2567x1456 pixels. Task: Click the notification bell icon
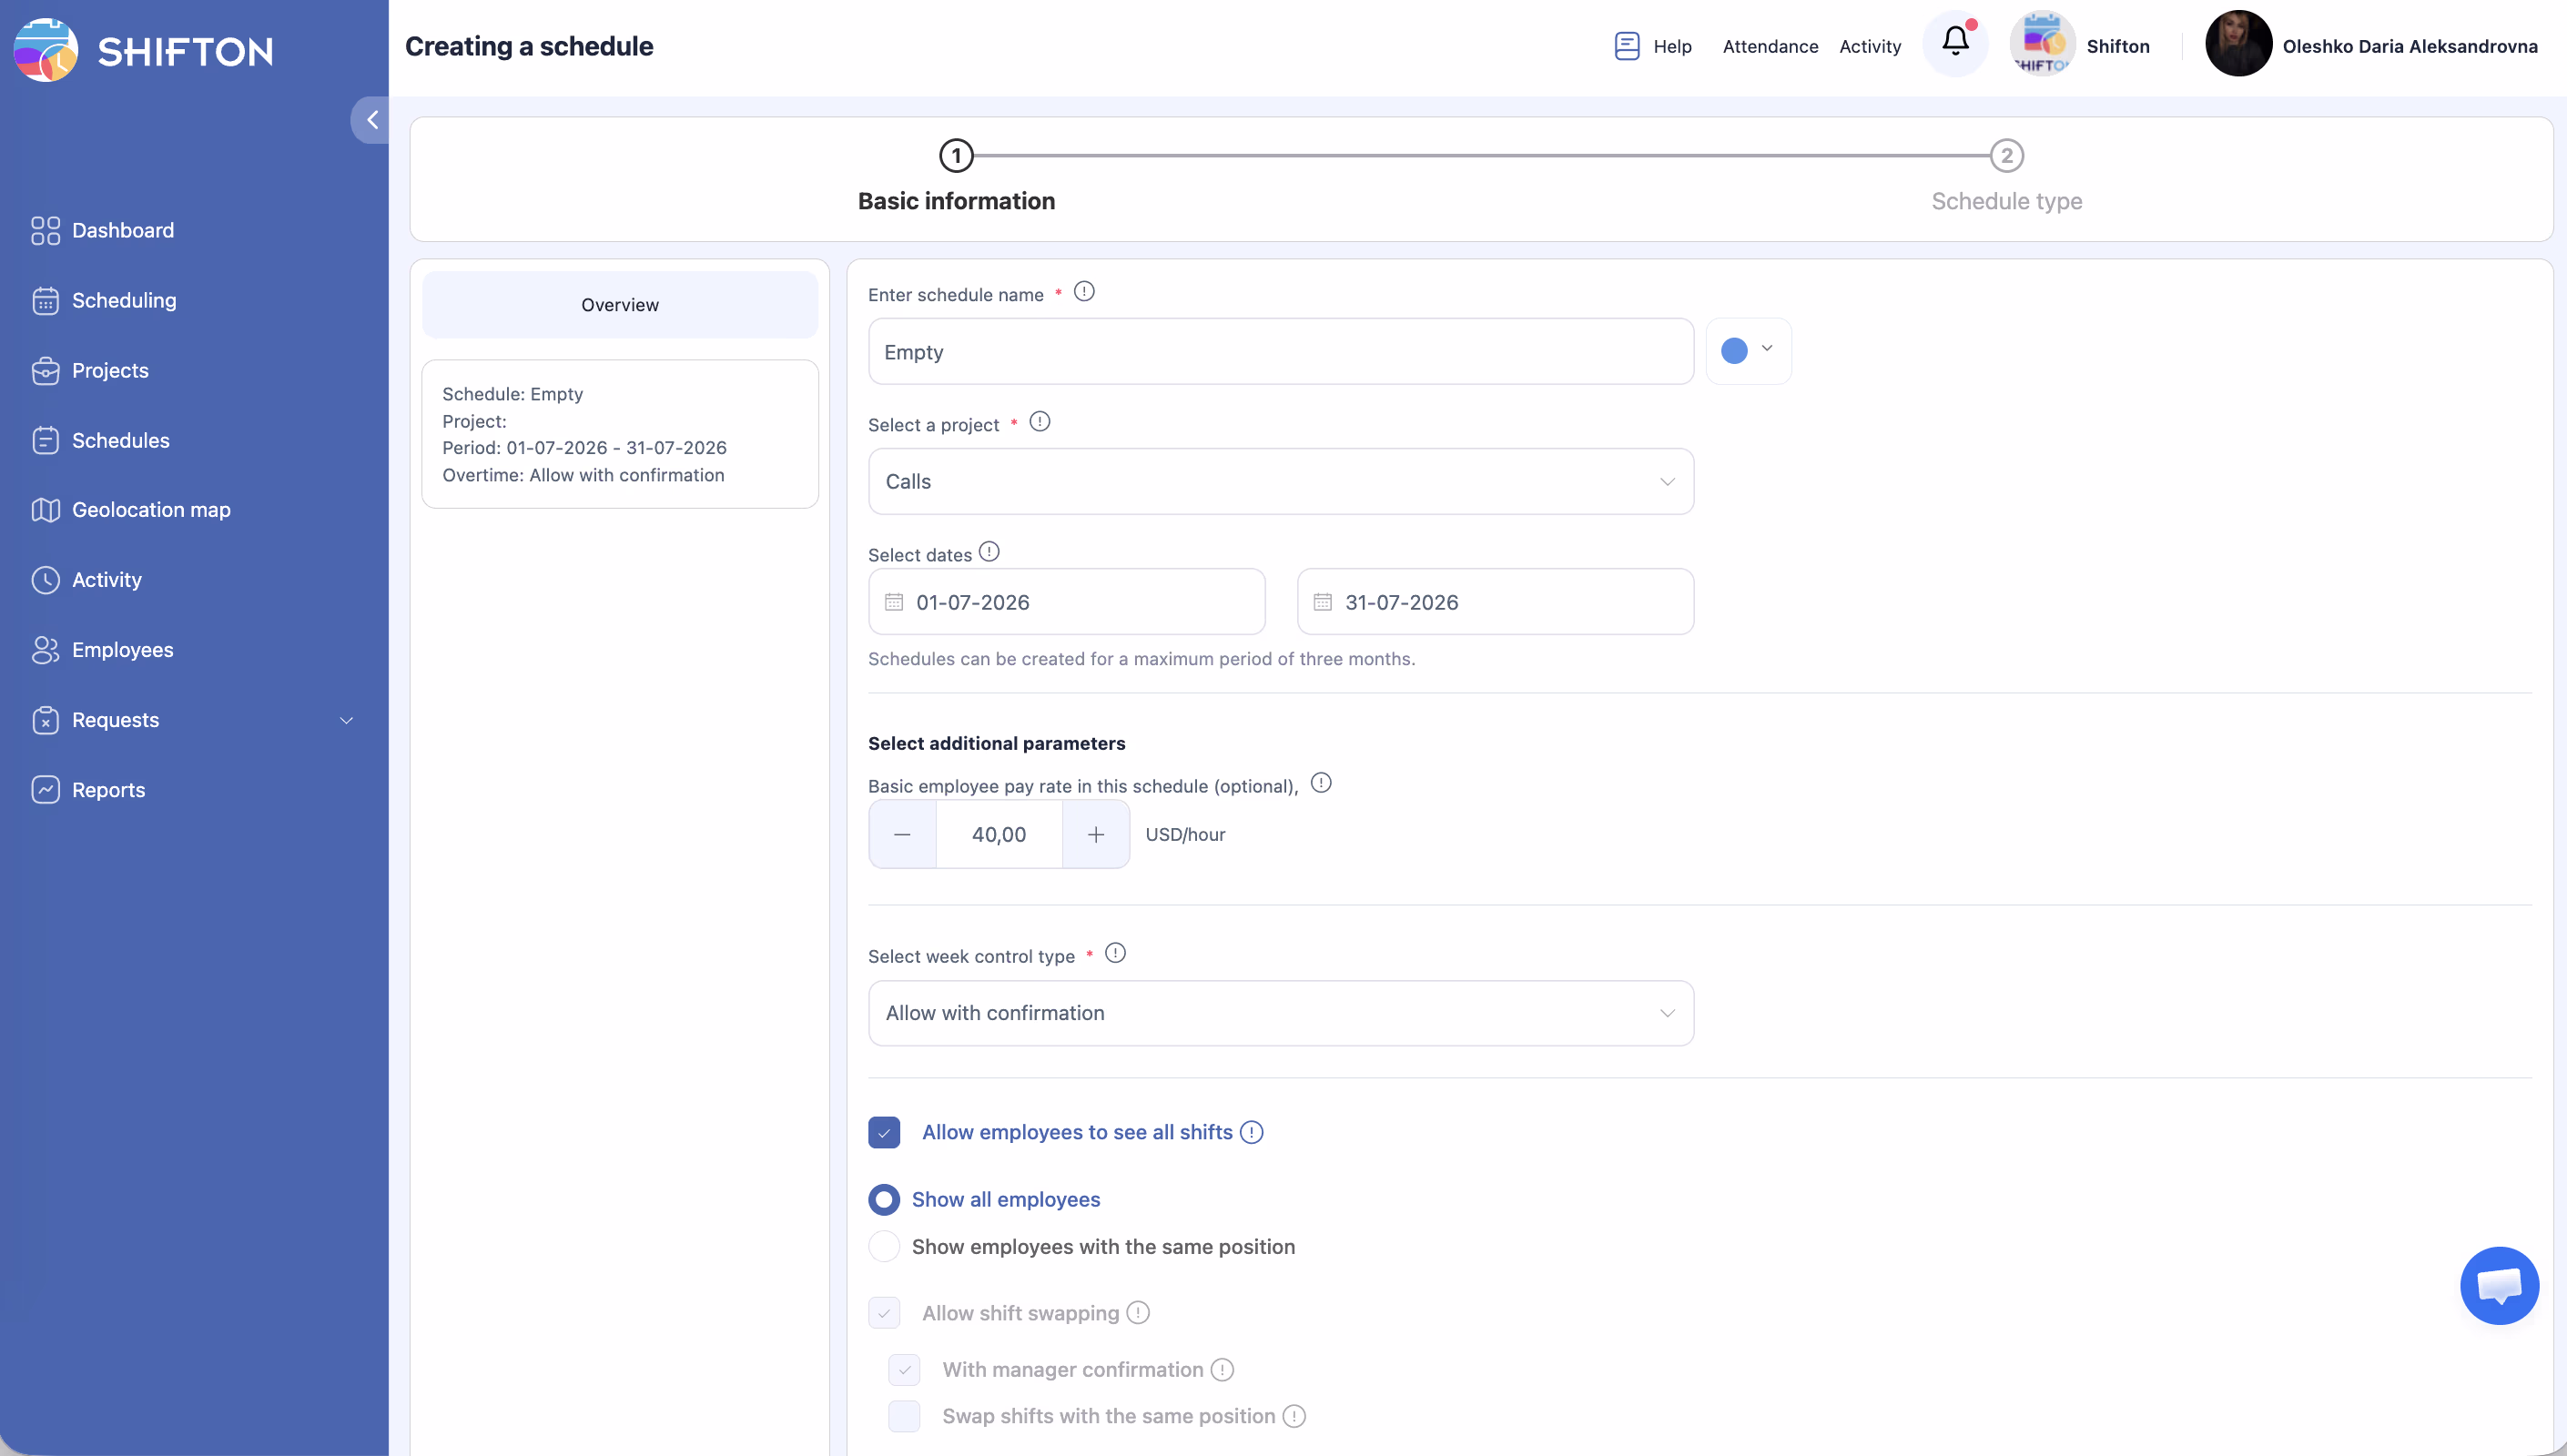point(1955,42)
